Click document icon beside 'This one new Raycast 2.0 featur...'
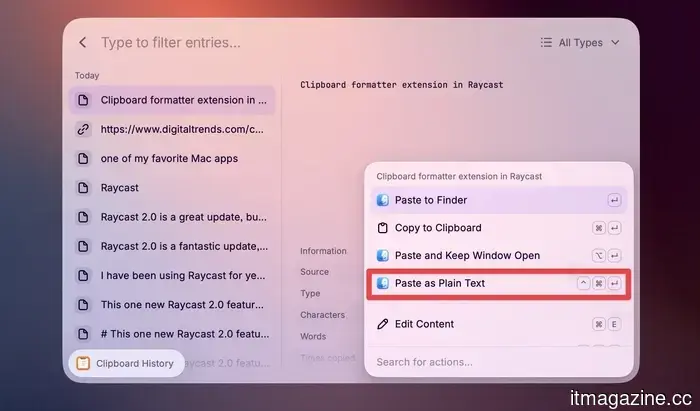The width and height of the screenshot is (700, 411). click(x=83, y=305)
